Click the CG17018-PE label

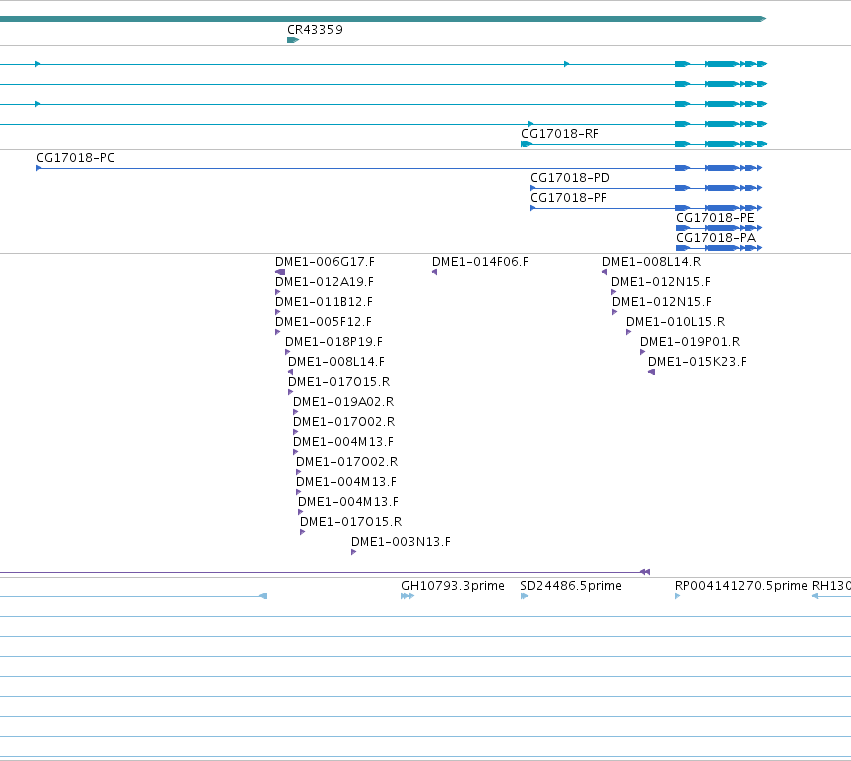pos(715,218)
